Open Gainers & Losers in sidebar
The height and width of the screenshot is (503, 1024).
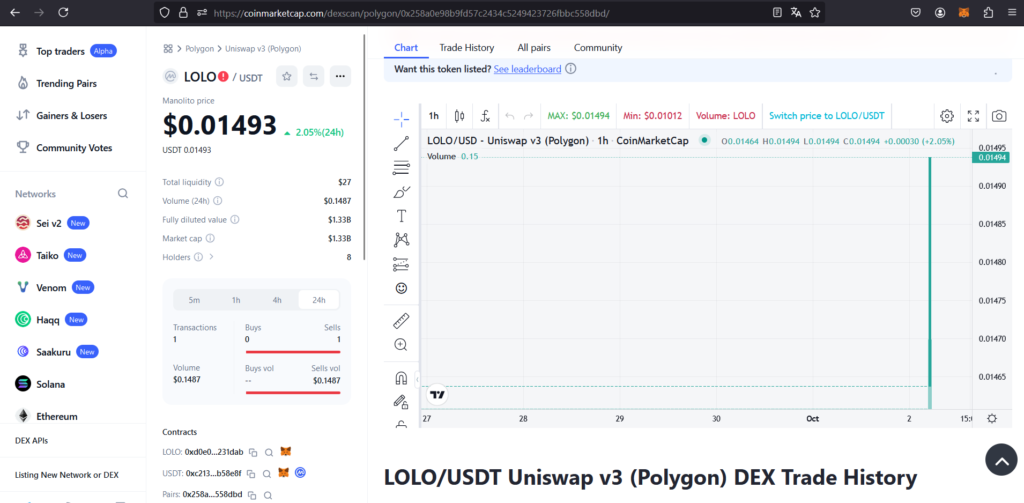[70, 115]
